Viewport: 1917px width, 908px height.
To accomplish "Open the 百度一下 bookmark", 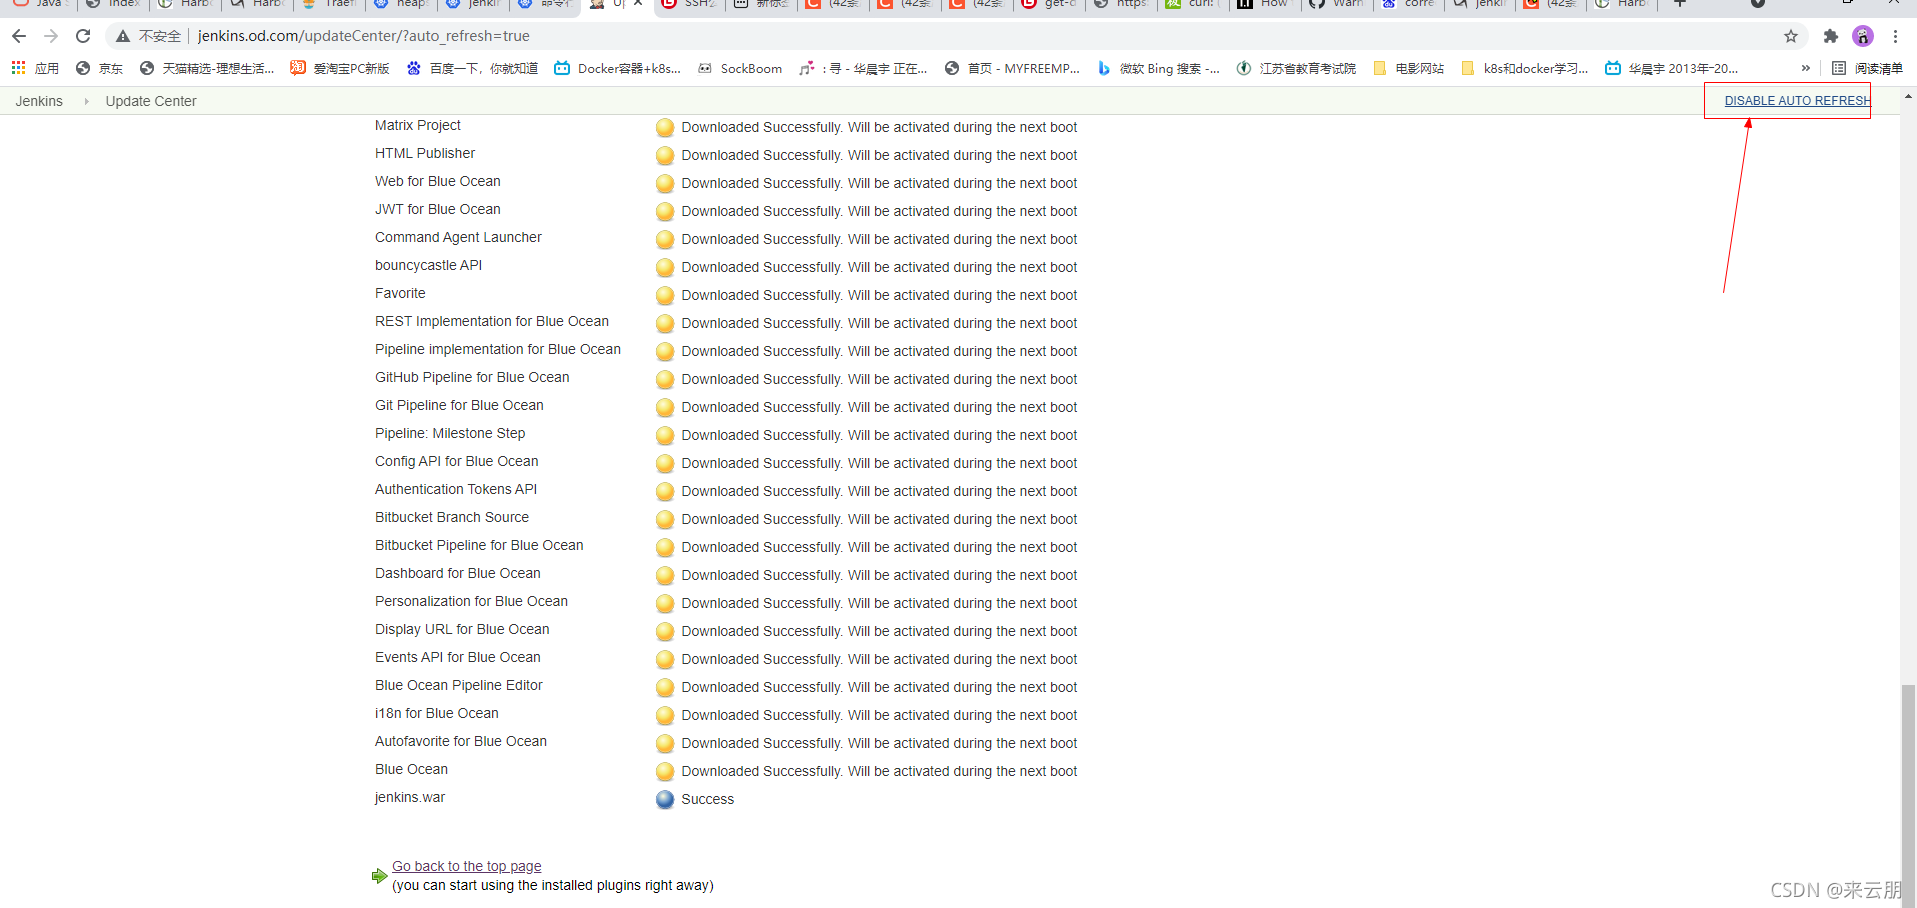I will click(x=472, y=68).
